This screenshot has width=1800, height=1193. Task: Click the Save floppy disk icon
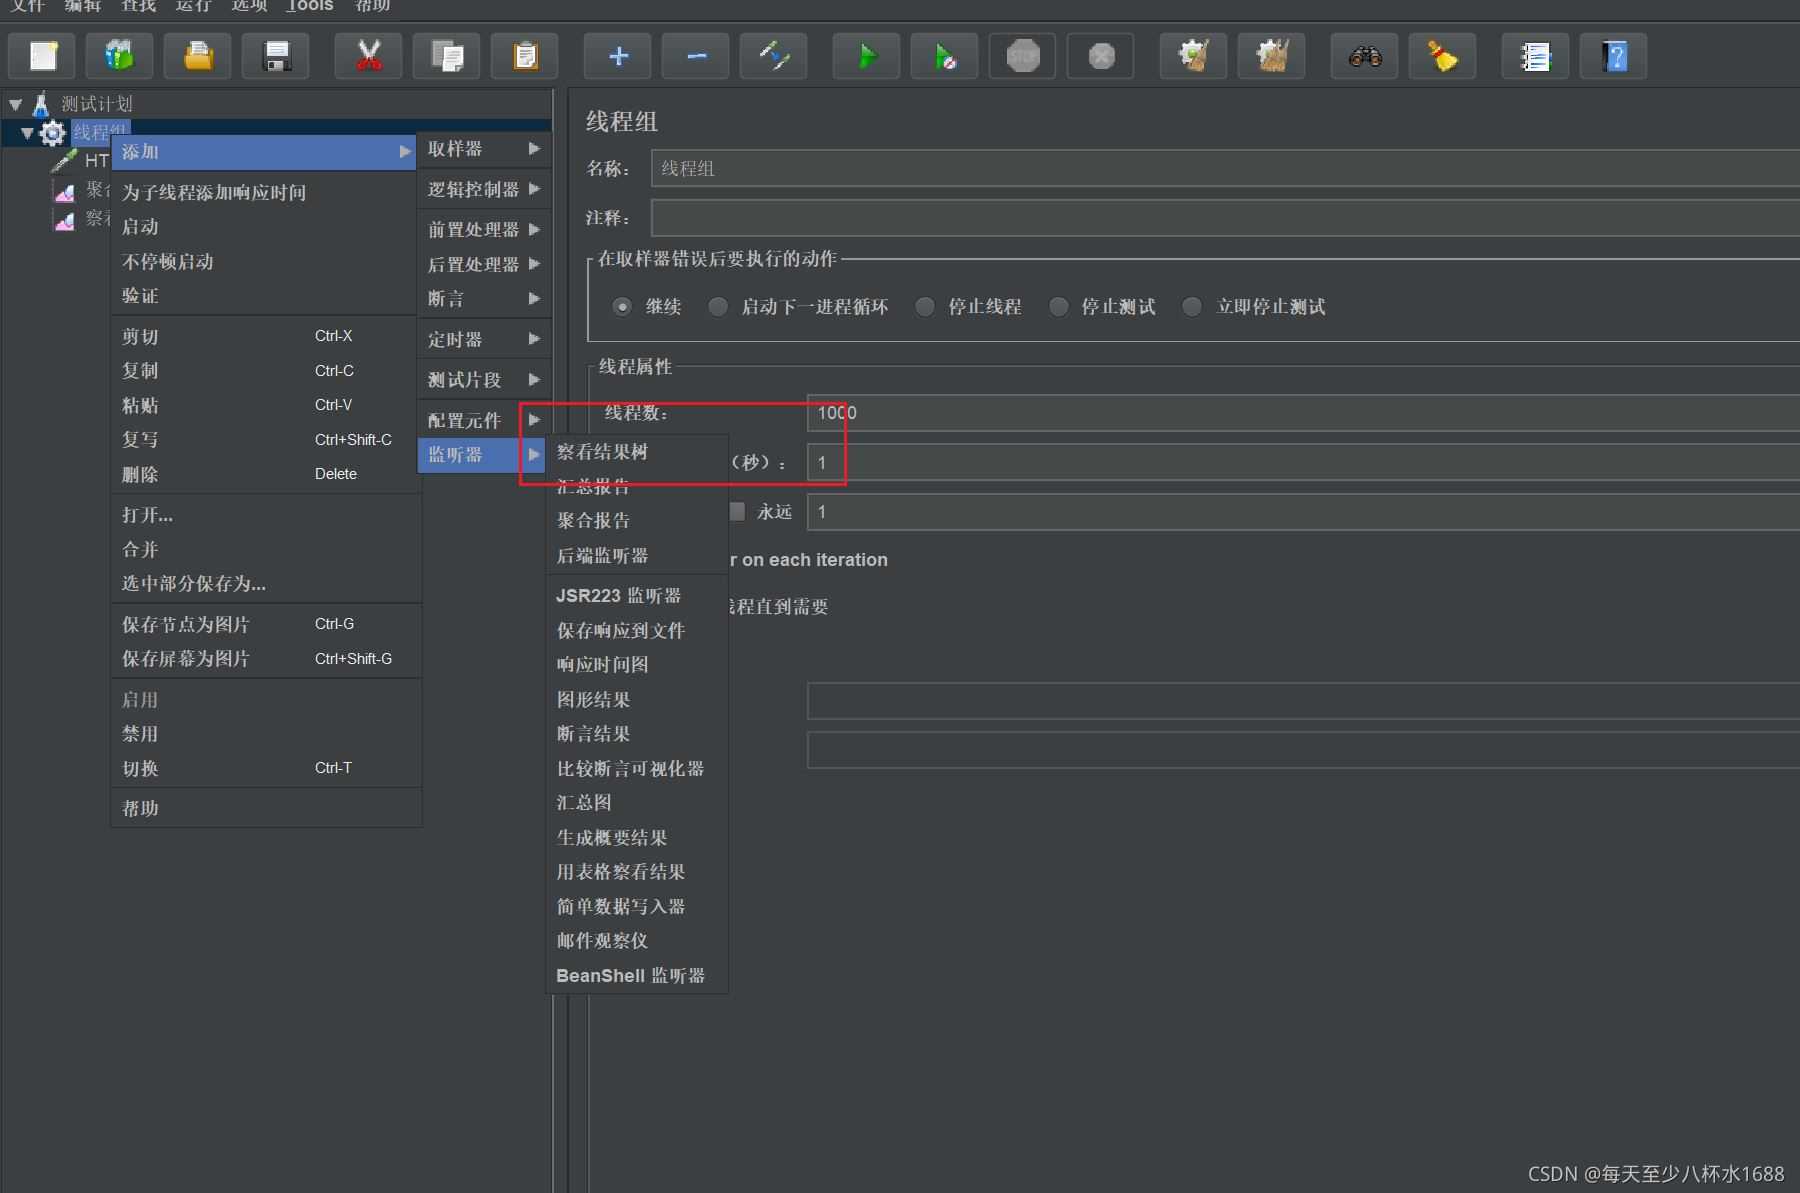point(276,56)
